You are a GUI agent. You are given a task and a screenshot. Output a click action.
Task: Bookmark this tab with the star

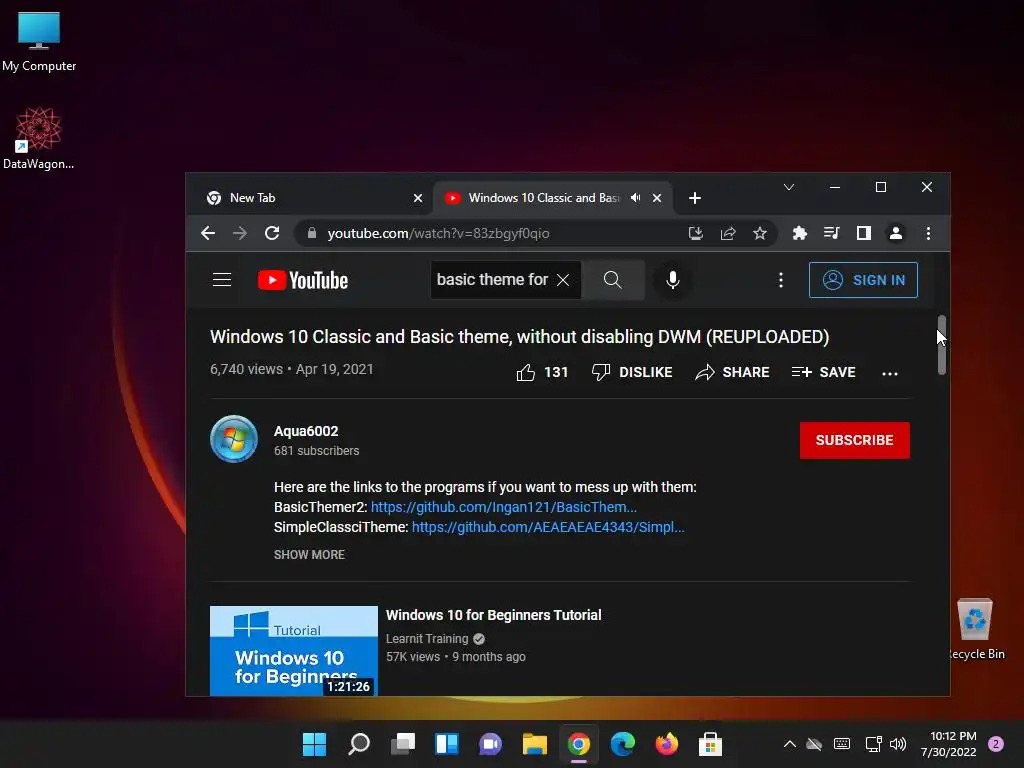[760, 233]
